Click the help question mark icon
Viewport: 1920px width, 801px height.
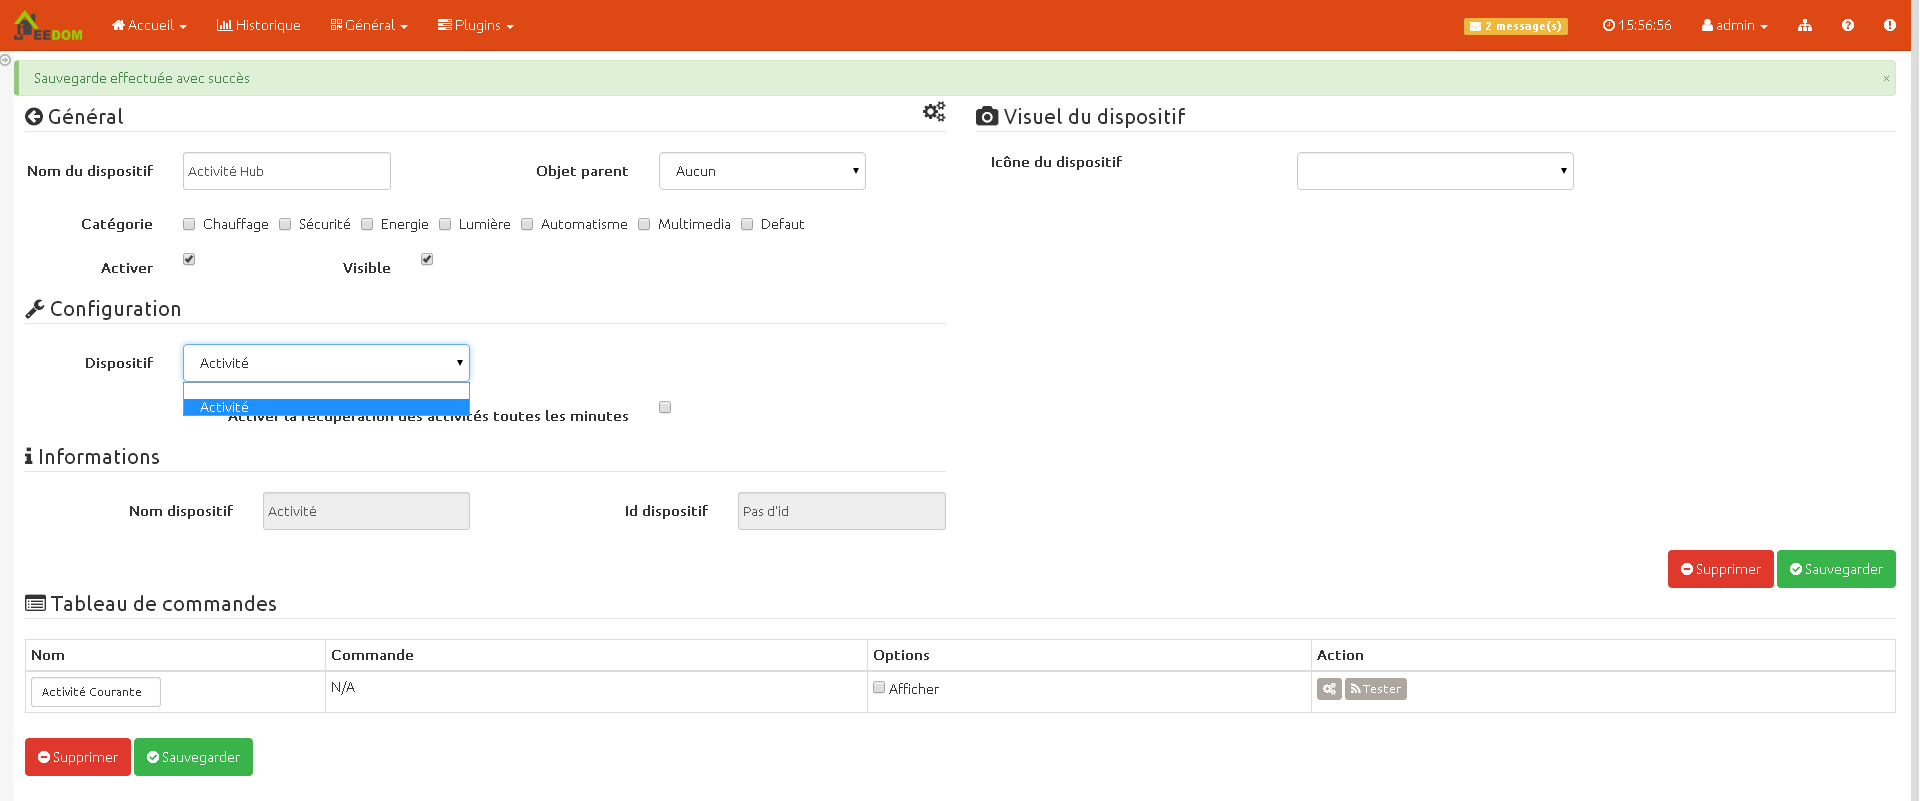coord(1848,25)
